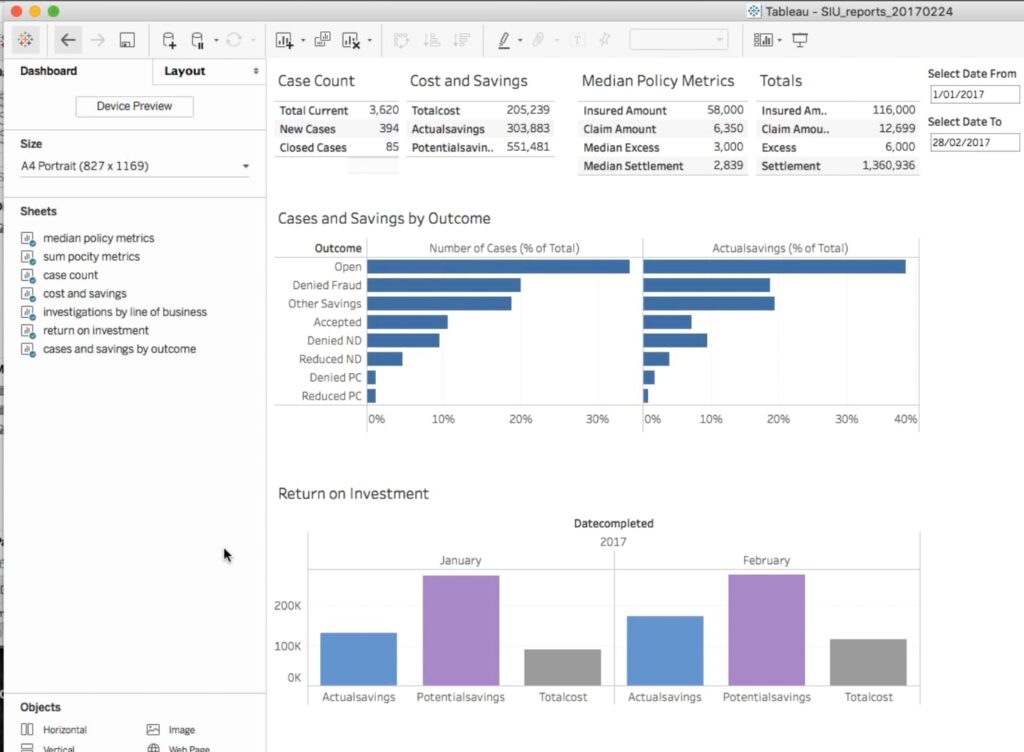Screen dimensions: 1024x752
Task: Open the pause auto updates dropdown arrow
Action: (x=216, y=41)
